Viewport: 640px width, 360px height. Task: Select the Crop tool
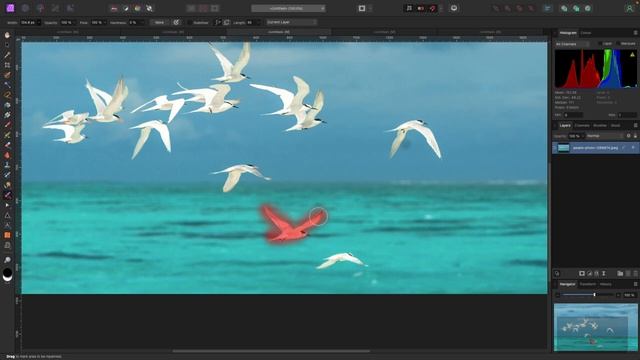pyautogui.click(x=7, y=65)
